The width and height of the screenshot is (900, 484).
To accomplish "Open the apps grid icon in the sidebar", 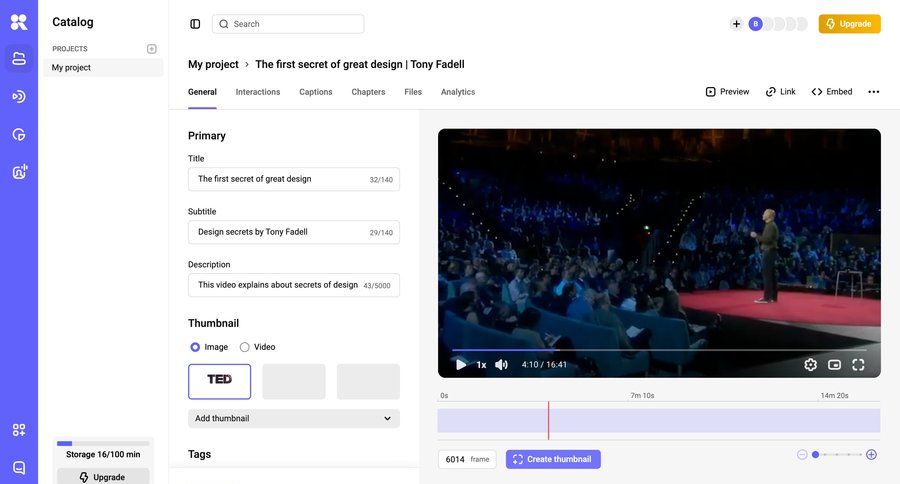I will click(x=19, y=430).
